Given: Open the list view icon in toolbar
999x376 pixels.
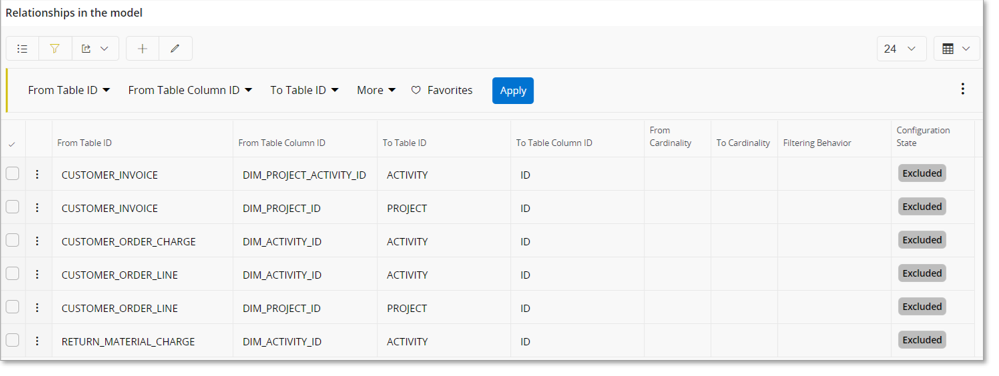Looking at the screenshot, I should (22, 48).
